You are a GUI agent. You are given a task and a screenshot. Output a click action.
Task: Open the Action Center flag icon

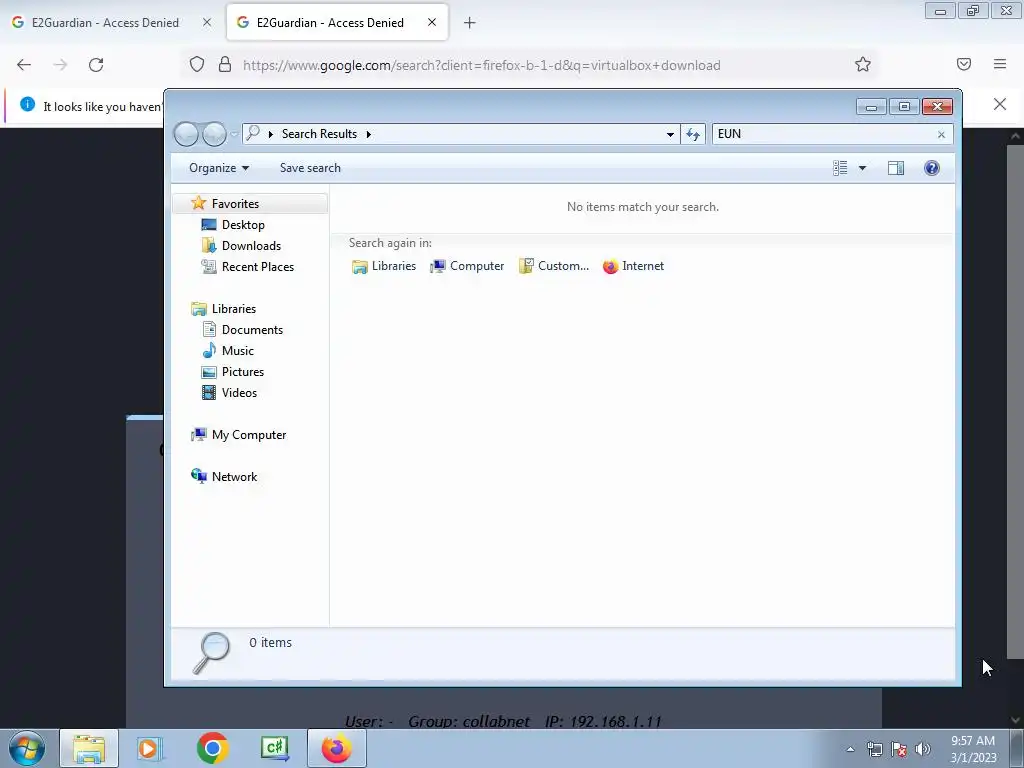(899, 749)
